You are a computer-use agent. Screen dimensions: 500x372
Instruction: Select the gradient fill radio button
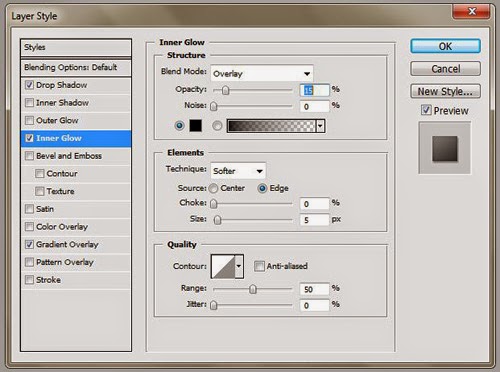coord(217,126)
